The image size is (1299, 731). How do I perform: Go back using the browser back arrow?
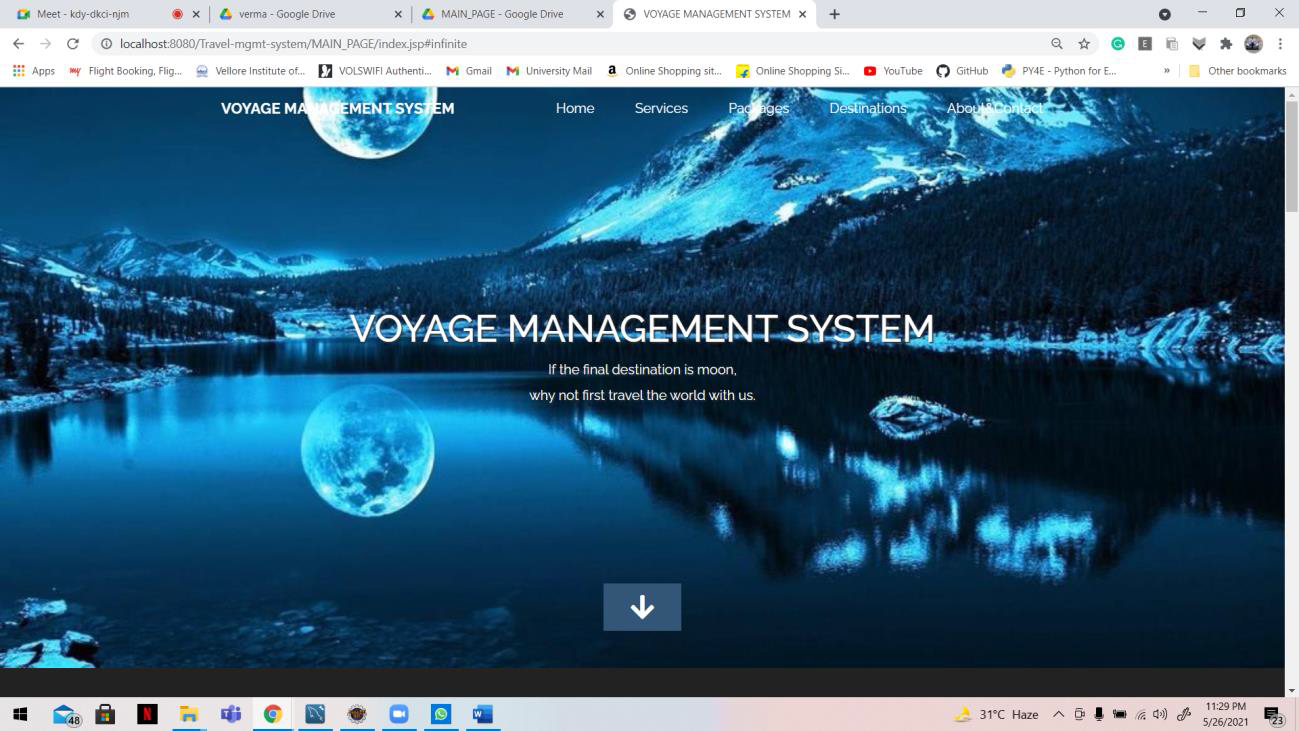(x=18, y=44)
